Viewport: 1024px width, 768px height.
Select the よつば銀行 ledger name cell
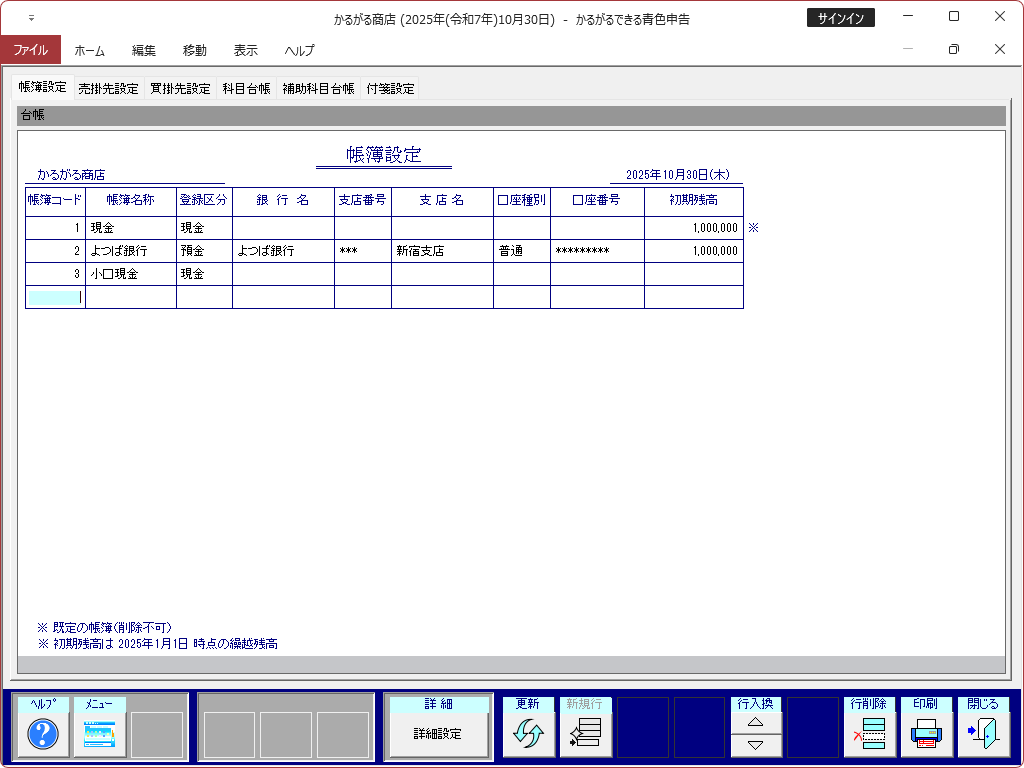tap(130, 251)
